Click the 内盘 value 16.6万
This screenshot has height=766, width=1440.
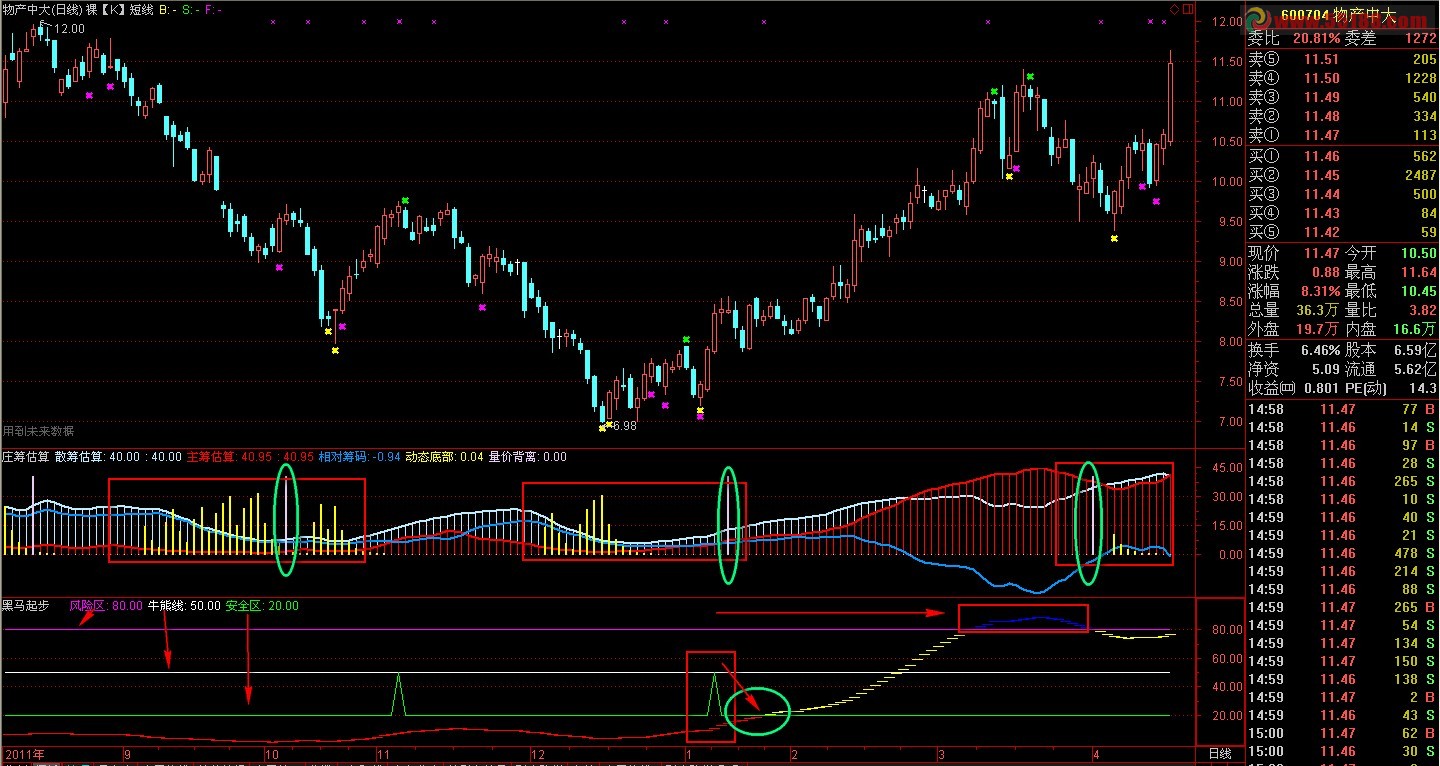[x=1416, y=329]
